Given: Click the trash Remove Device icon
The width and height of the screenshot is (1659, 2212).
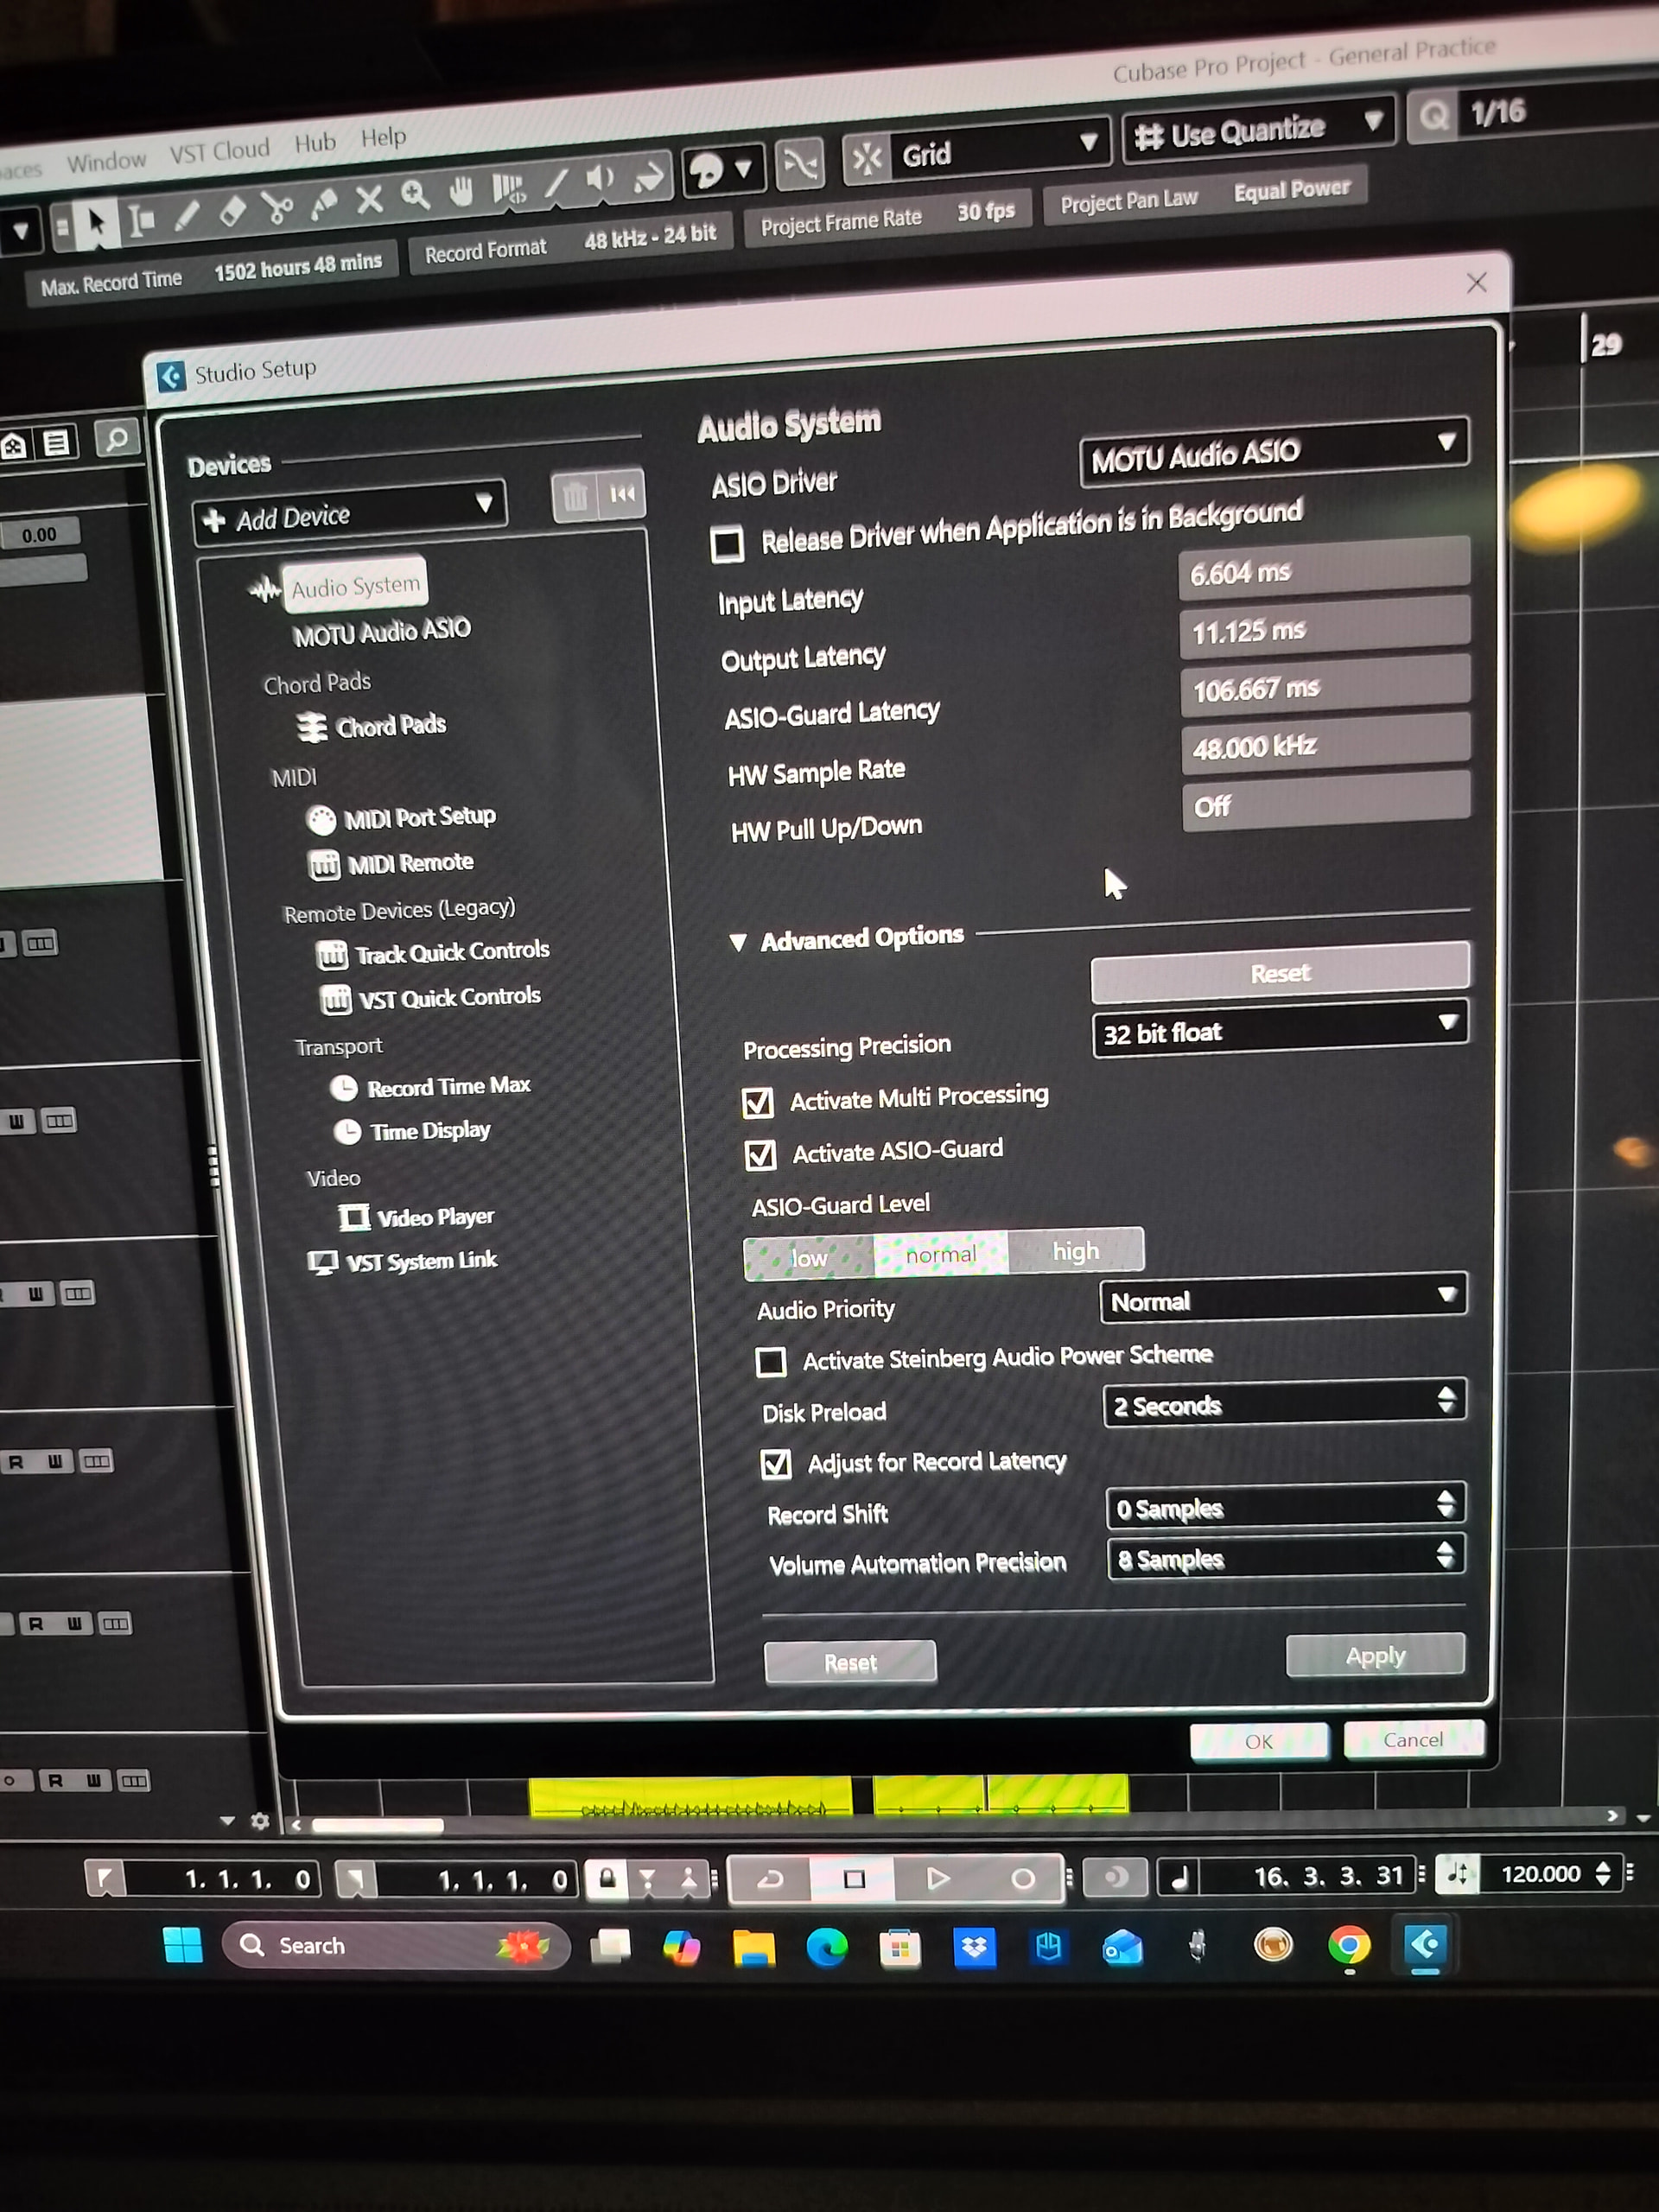Looking at the screenshot, I should pyautogui.click(x=575, y=496).
